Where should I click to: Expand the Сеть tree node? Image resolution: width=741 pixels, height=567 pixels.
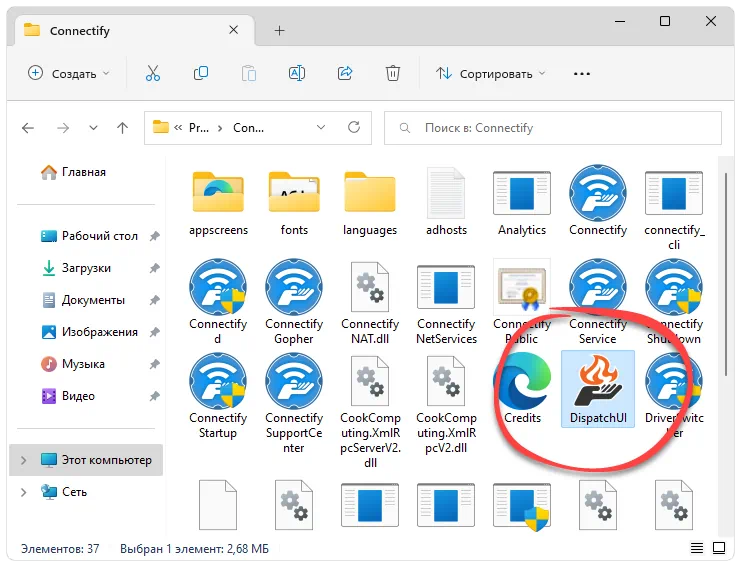(x=24, y=492)
